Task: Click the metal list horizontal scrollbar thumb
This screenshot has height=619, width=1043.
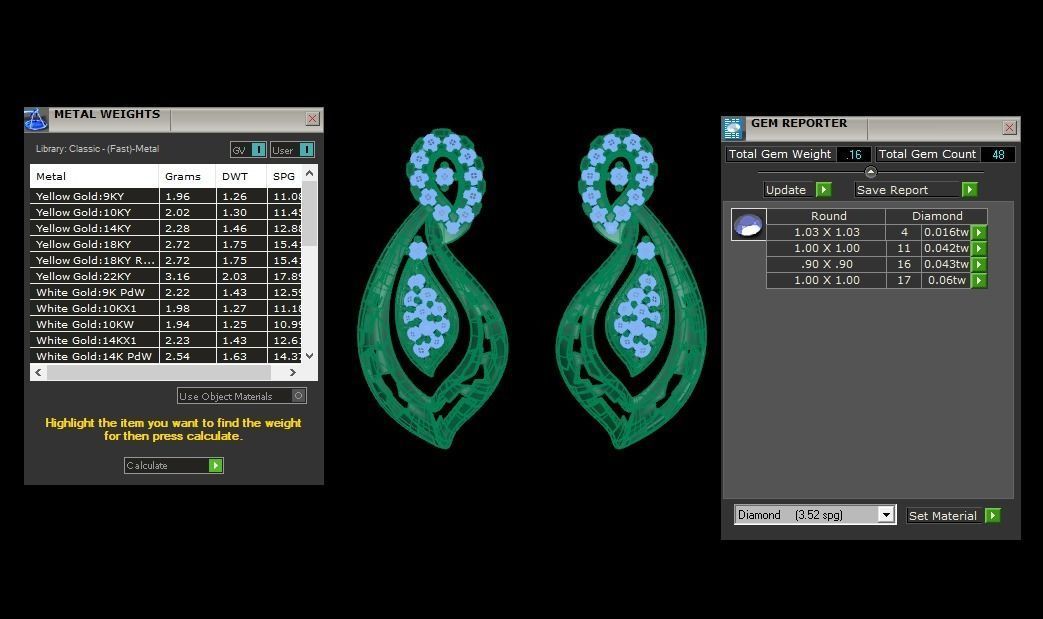Action: (159, 372)
